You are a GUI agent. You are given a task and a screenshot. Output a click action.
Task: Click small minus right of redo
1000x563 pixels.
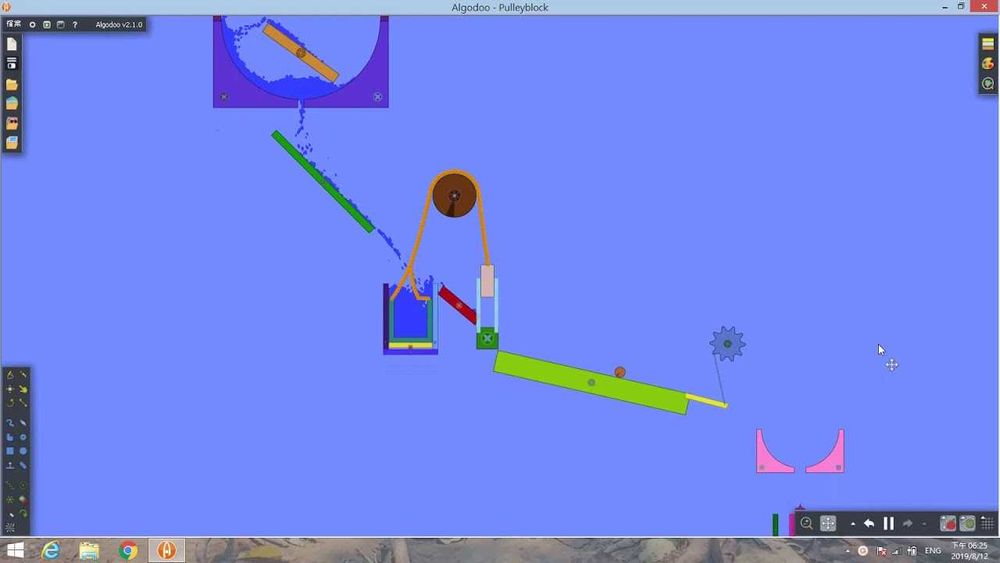(924, 524)
